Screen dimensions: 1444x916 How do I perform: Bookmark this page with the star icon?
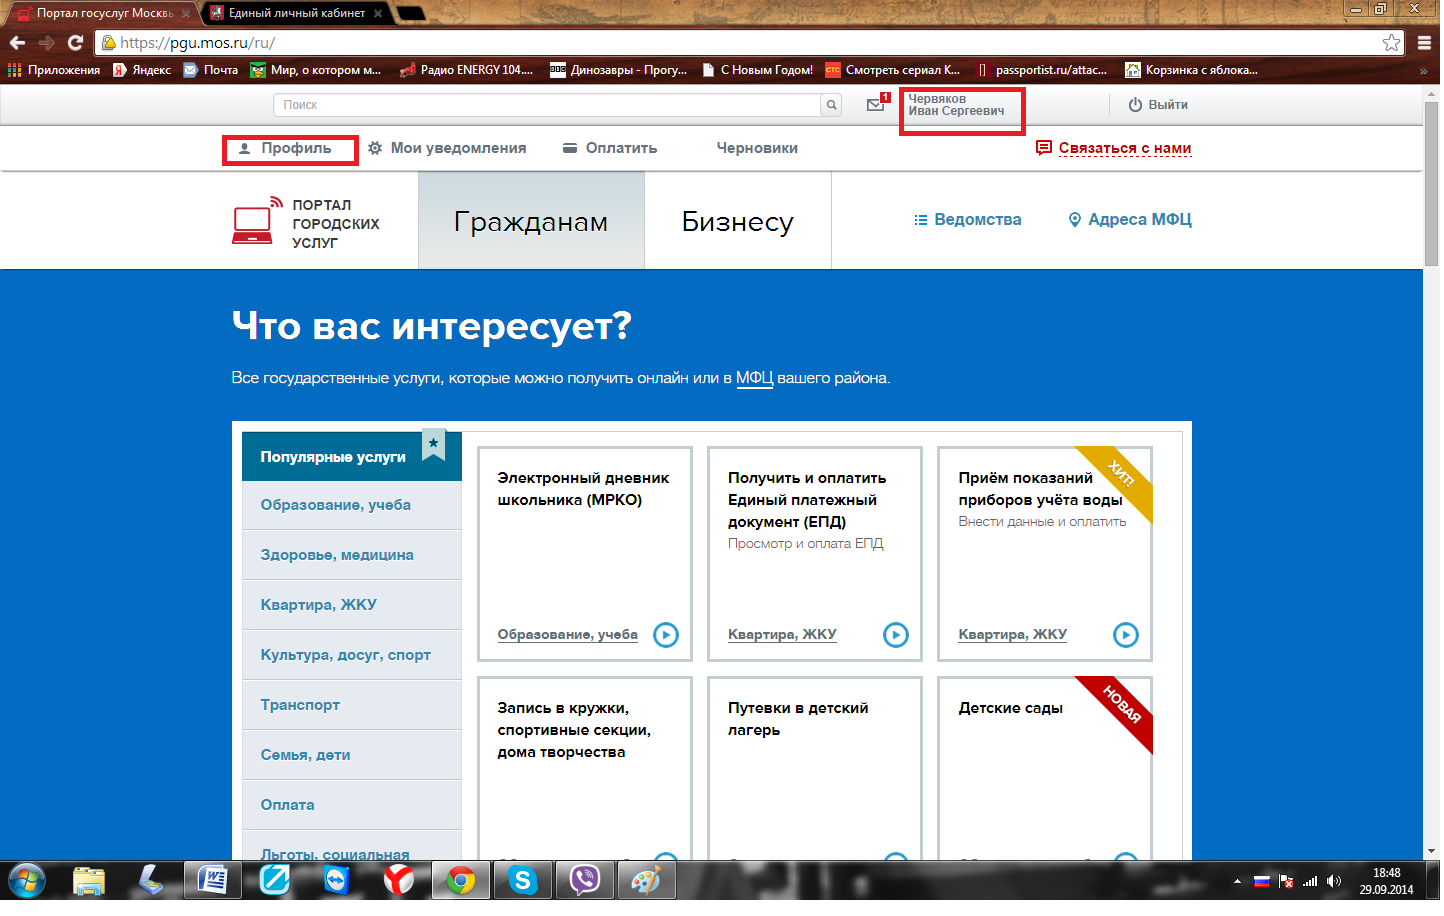point(1391,43)
